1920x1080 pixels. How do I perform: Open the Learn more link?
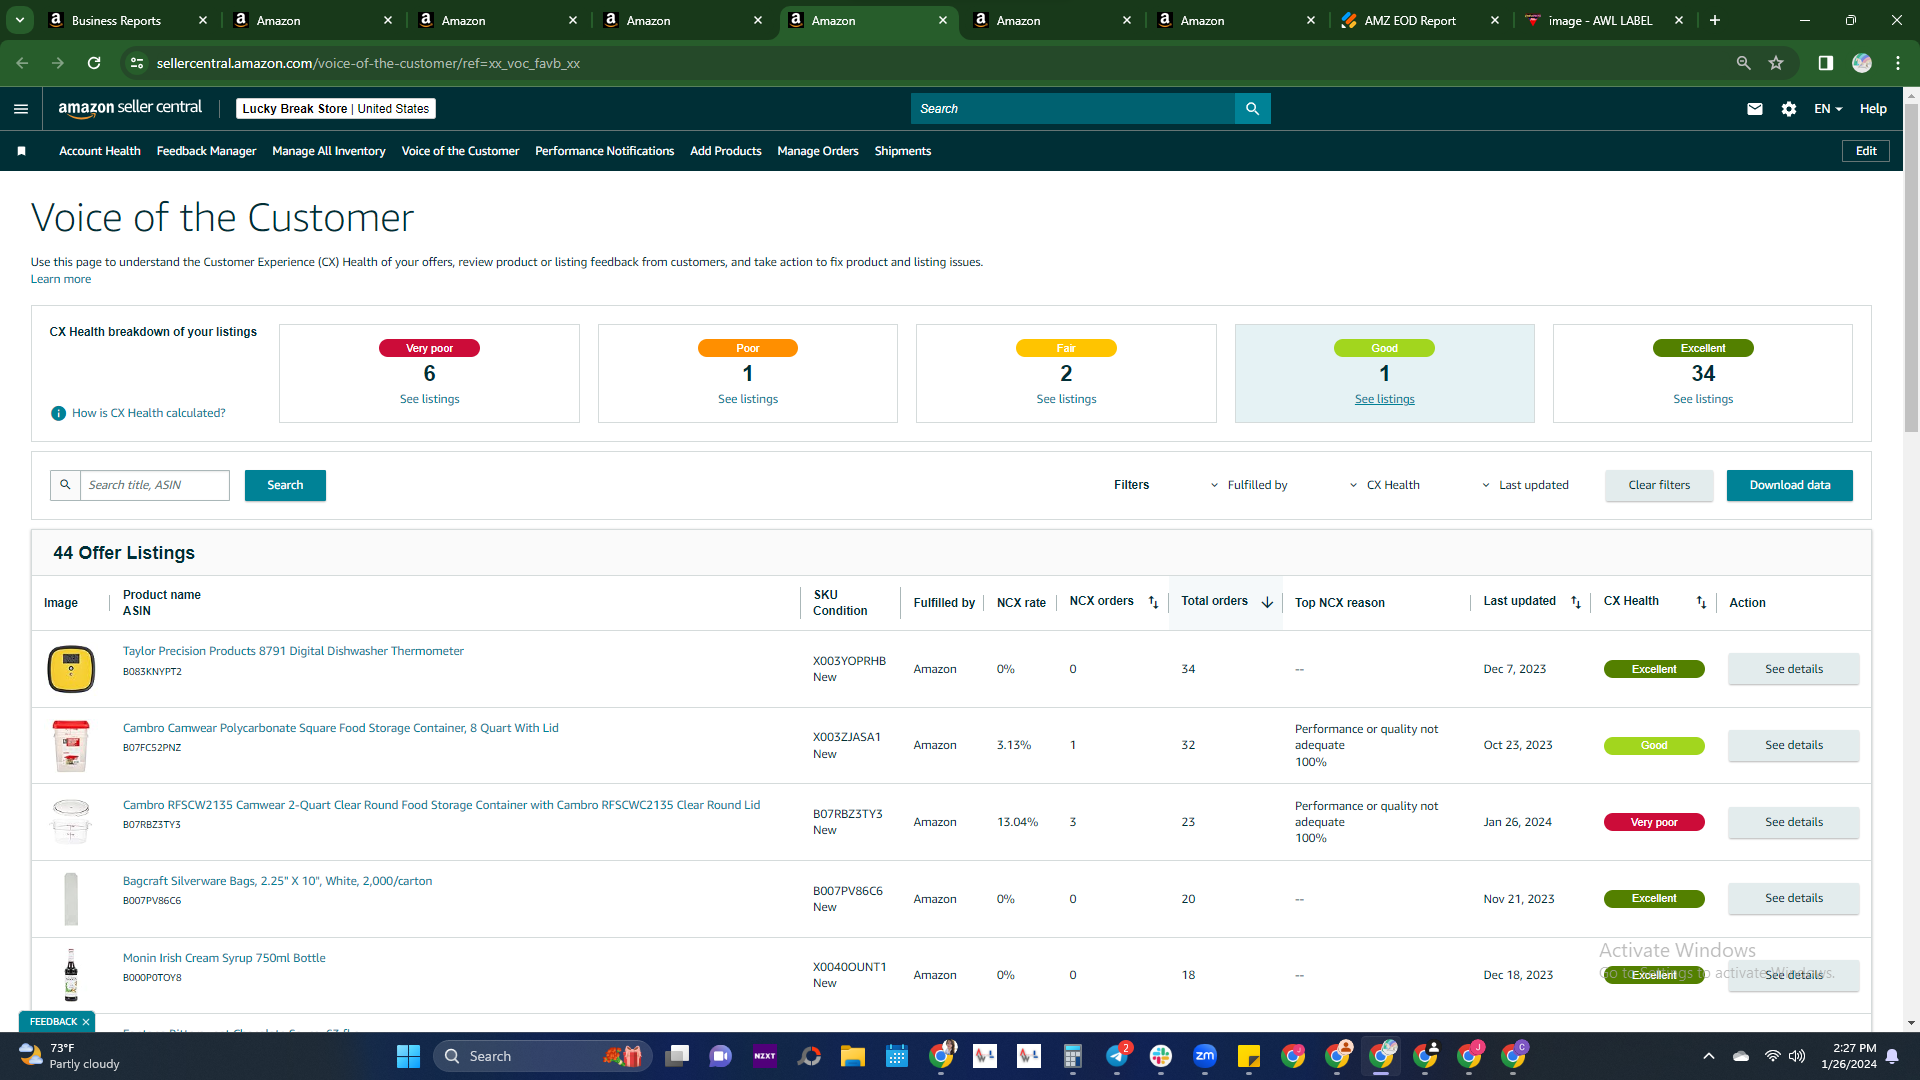61,279
